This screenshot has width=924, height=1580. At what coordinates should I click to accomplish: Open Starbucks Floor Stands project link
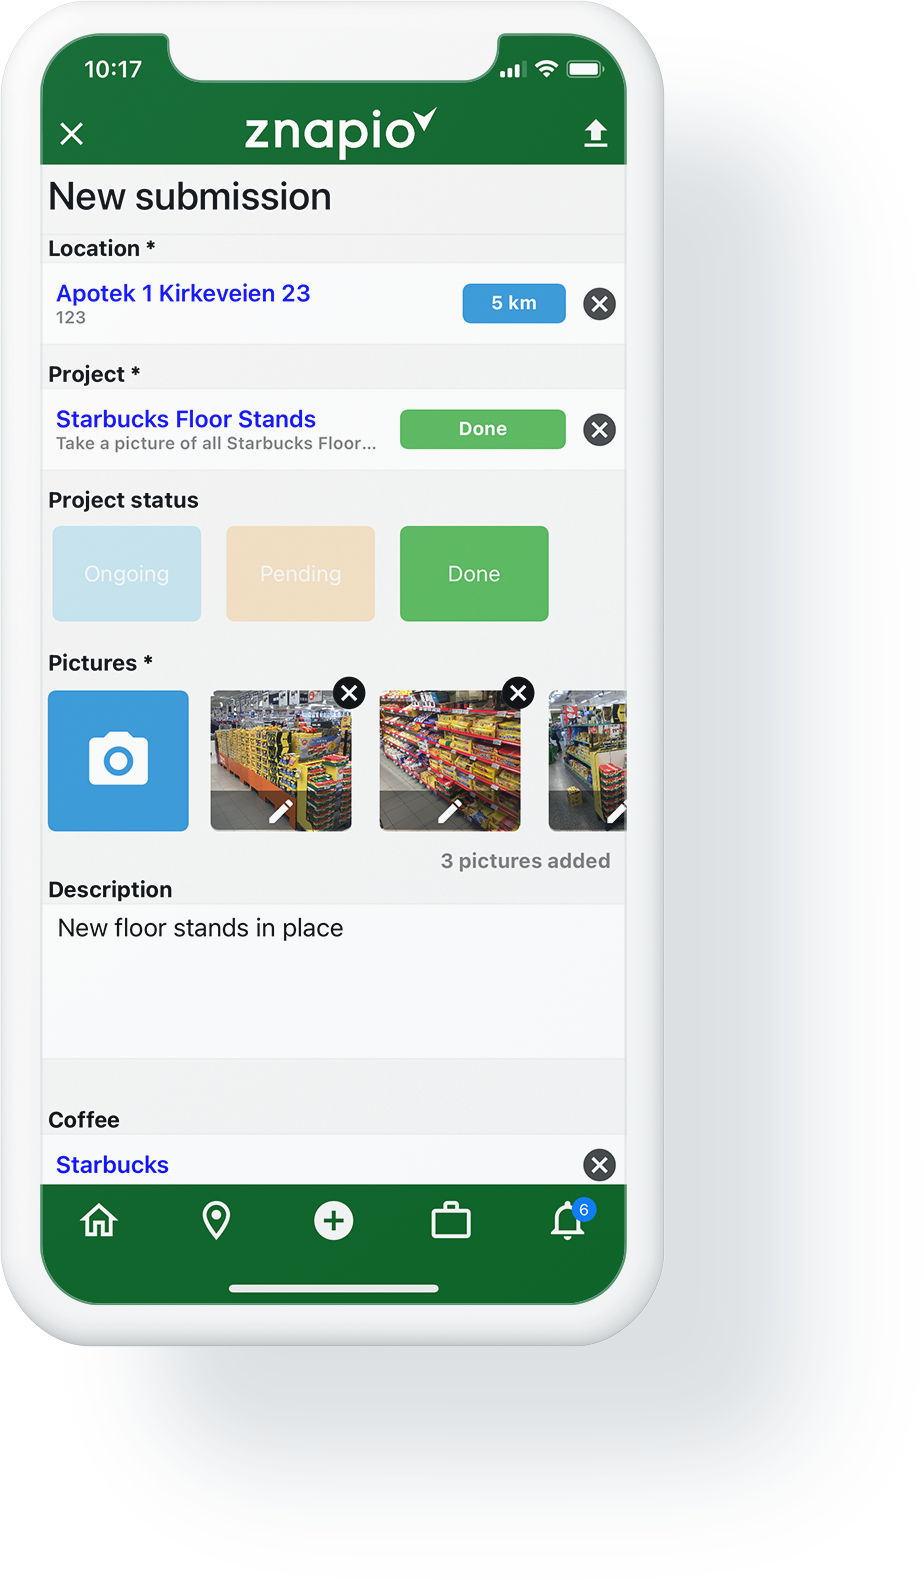186,419
